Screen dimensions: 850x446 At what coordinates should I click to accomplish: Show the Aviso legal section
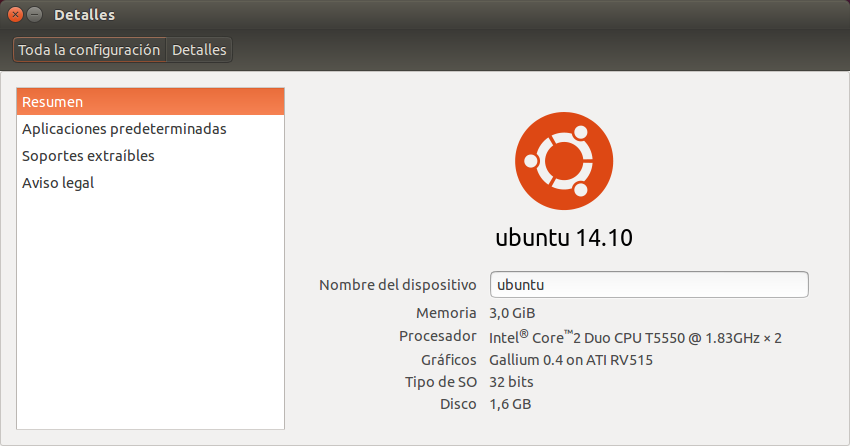[x=58, y=183]
